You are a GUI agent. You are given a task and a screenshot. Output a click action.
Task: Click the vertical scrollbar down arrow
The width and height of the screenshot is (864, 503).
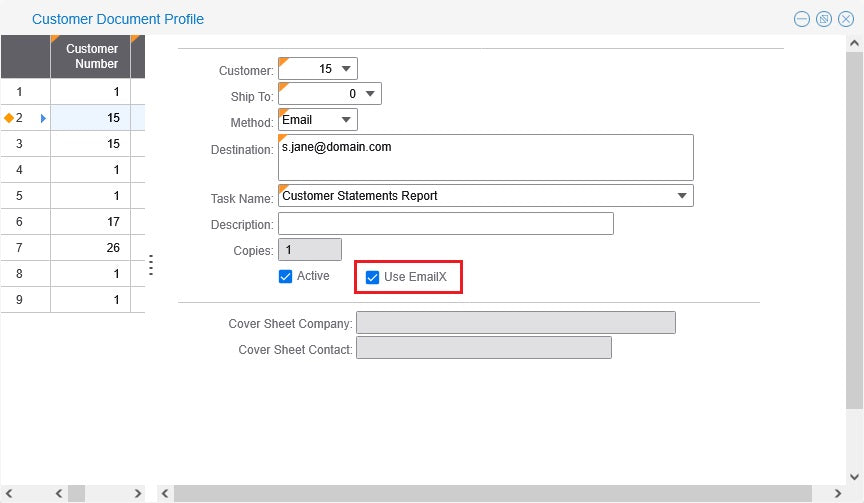854,476
